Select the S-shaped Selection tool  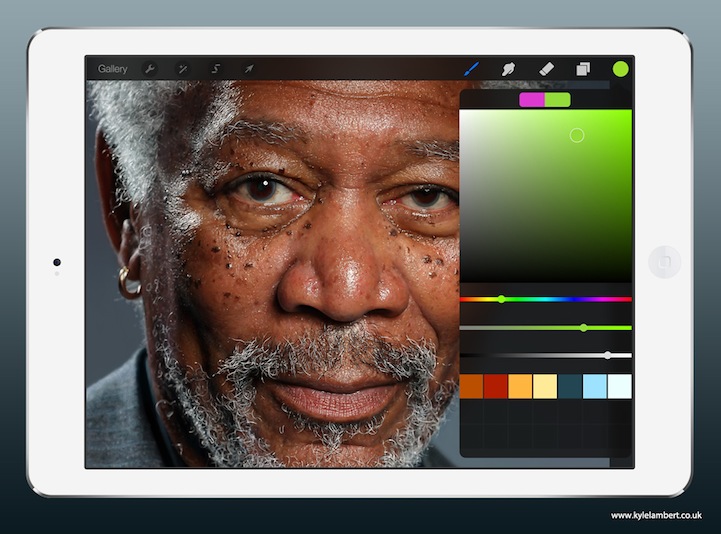point(215,69)
